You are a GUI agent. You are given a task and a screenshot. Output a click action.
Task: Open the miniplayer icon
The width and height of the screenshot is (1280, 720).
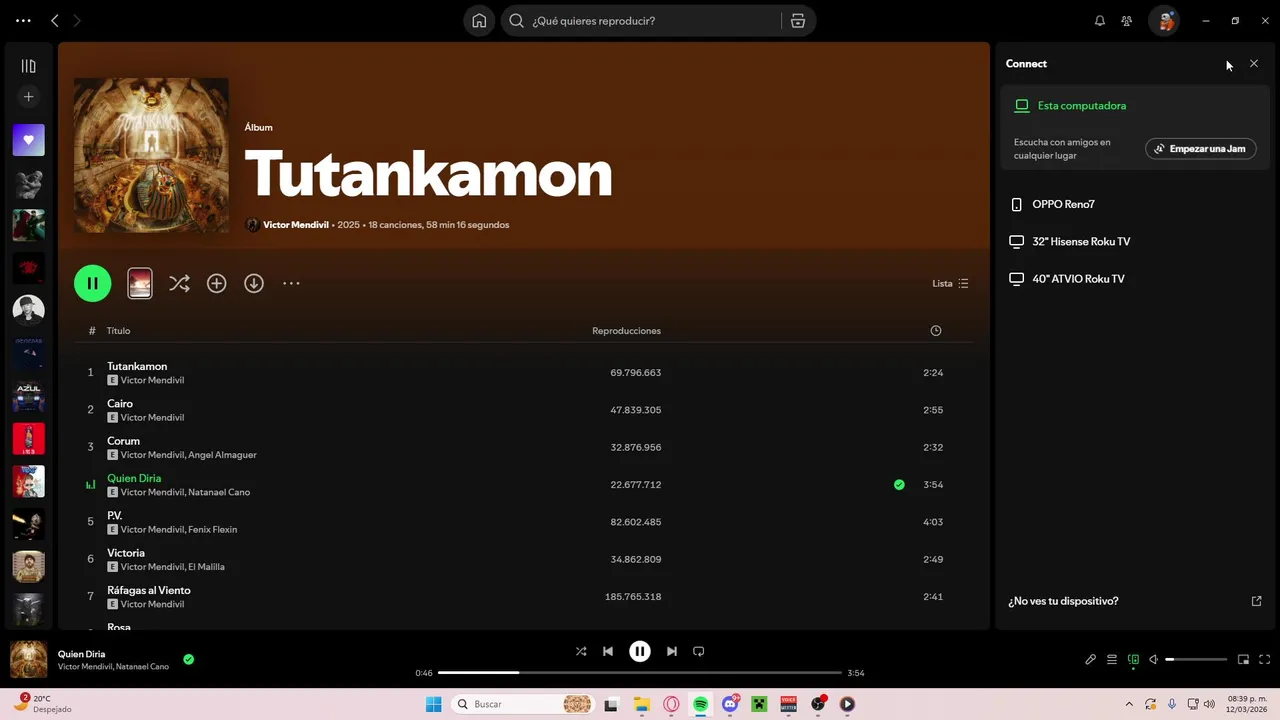(1244, 660)
